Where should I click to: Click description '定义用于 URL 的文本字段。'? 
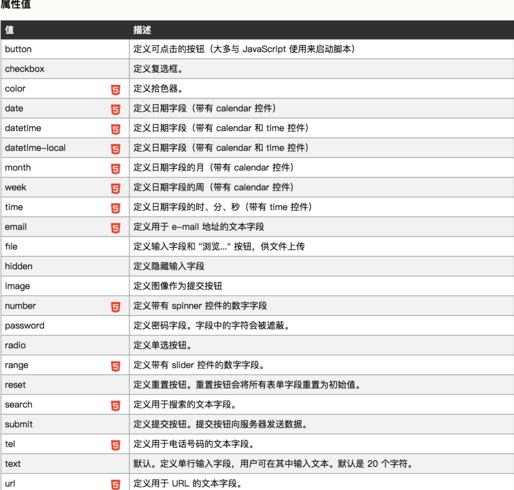coord(188,483)
